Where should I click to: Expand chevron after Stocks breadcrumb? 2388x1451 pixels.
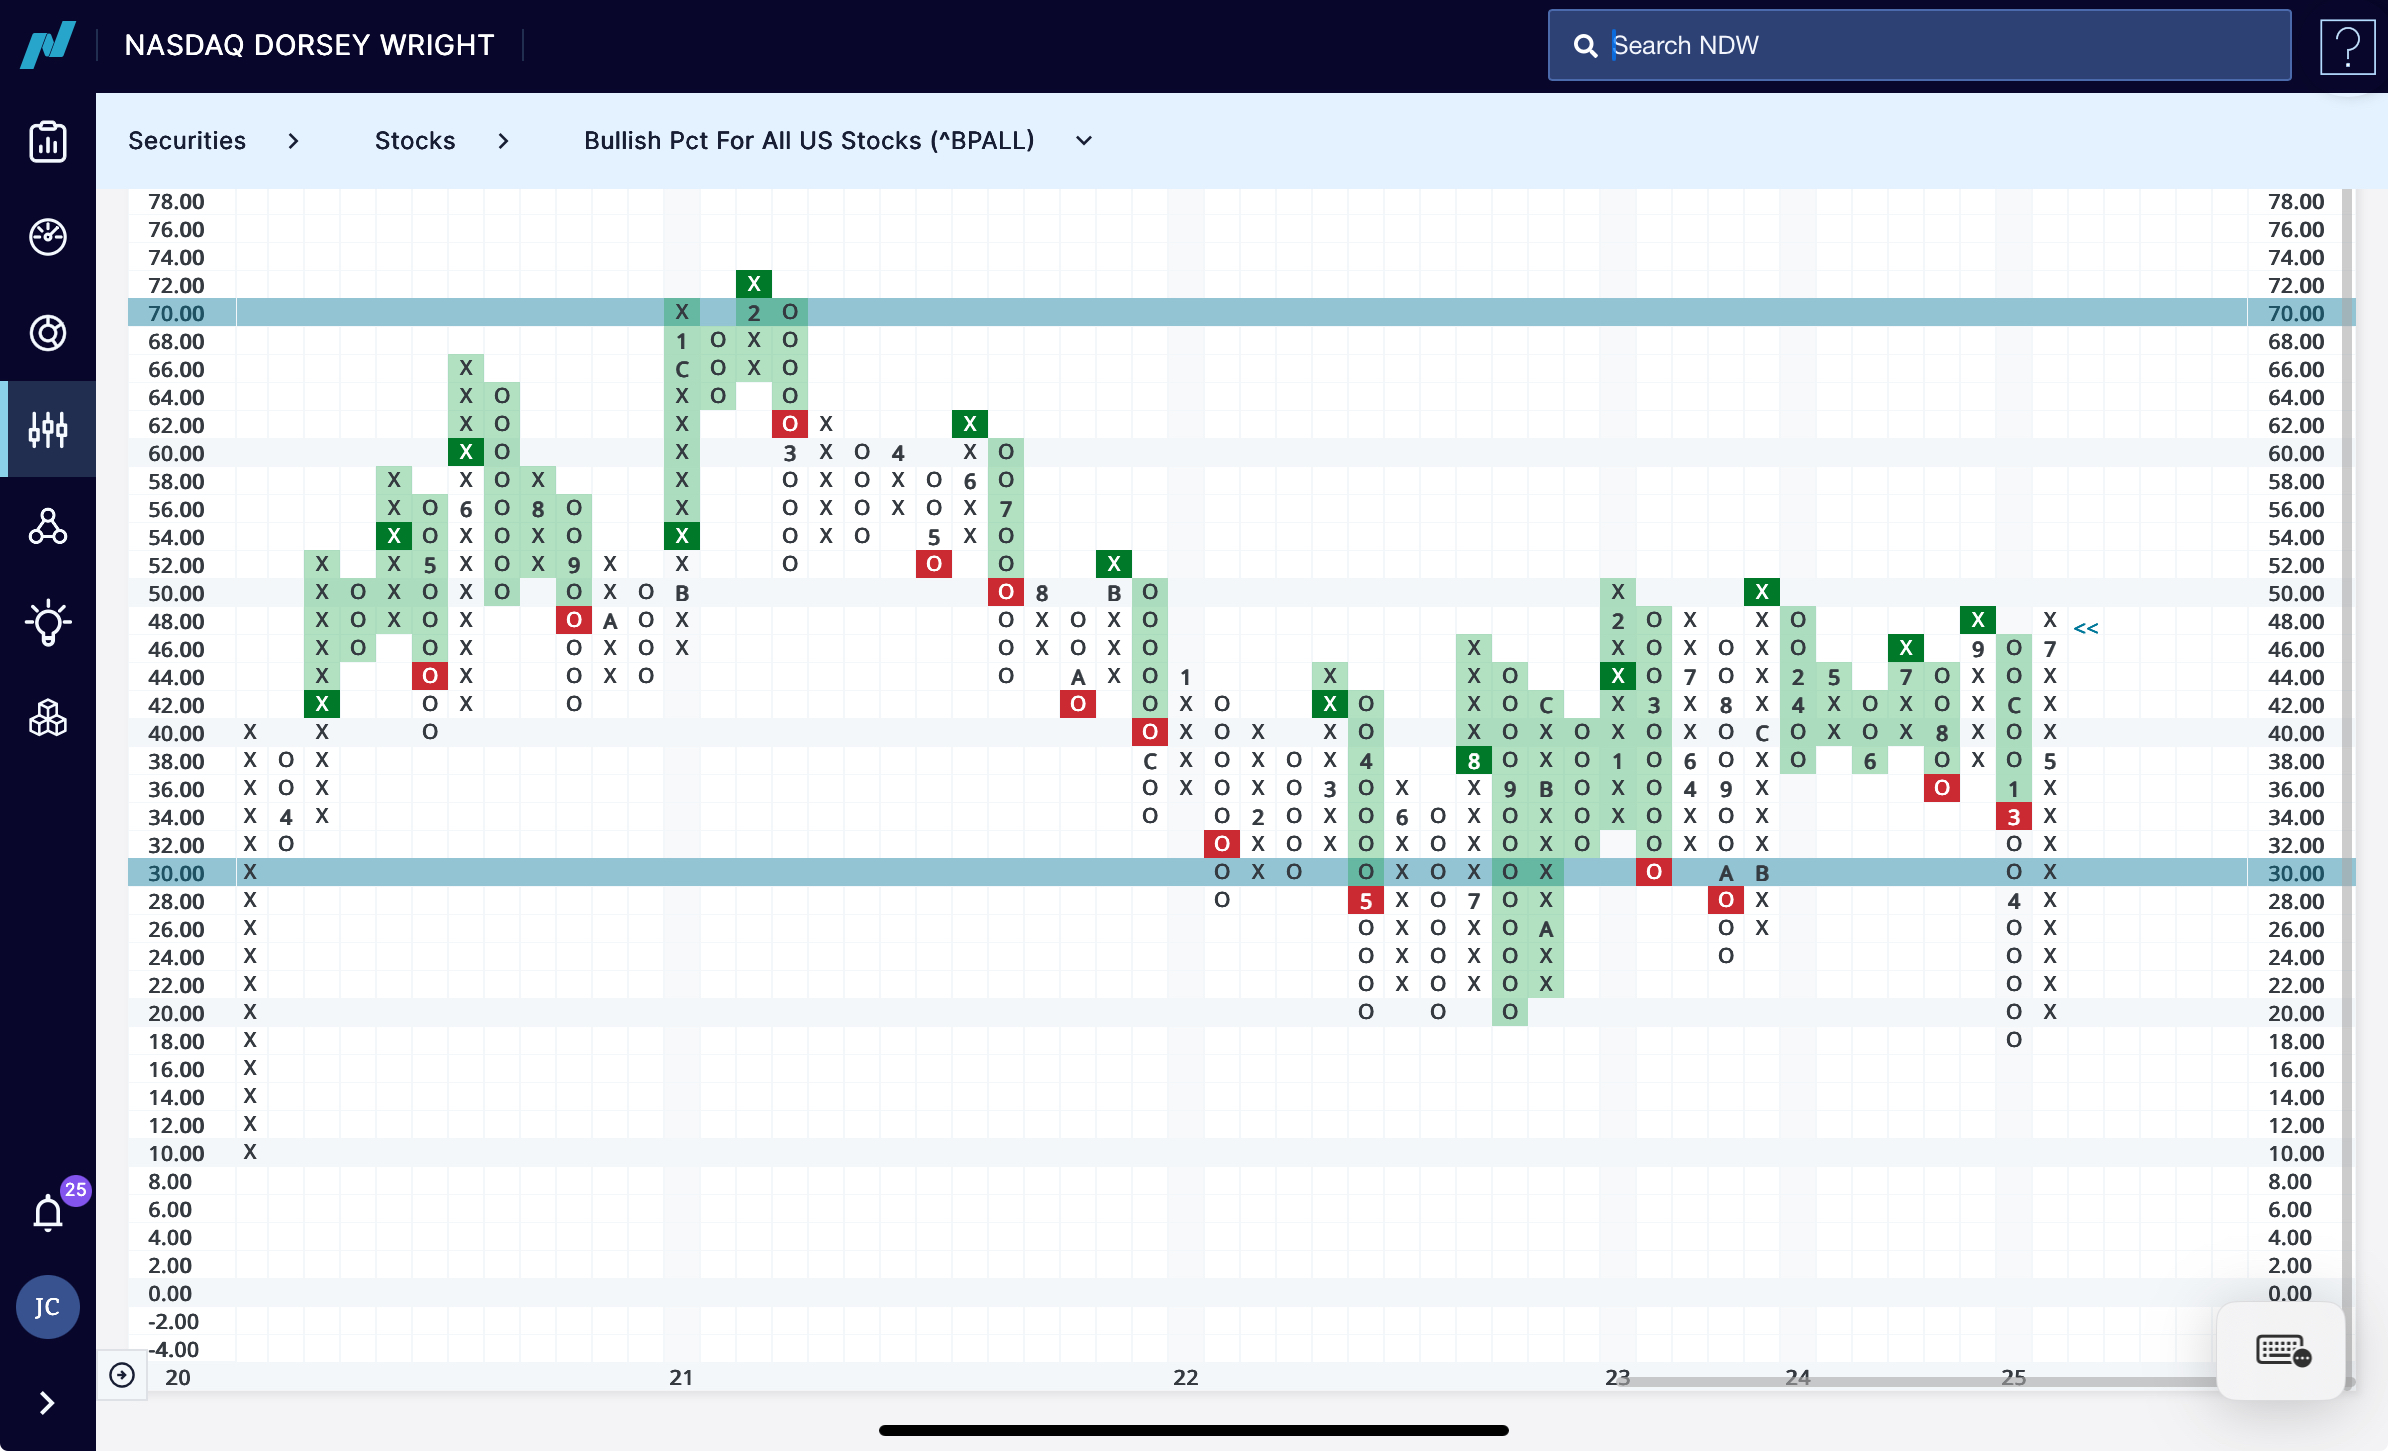(x=503, y=141)
